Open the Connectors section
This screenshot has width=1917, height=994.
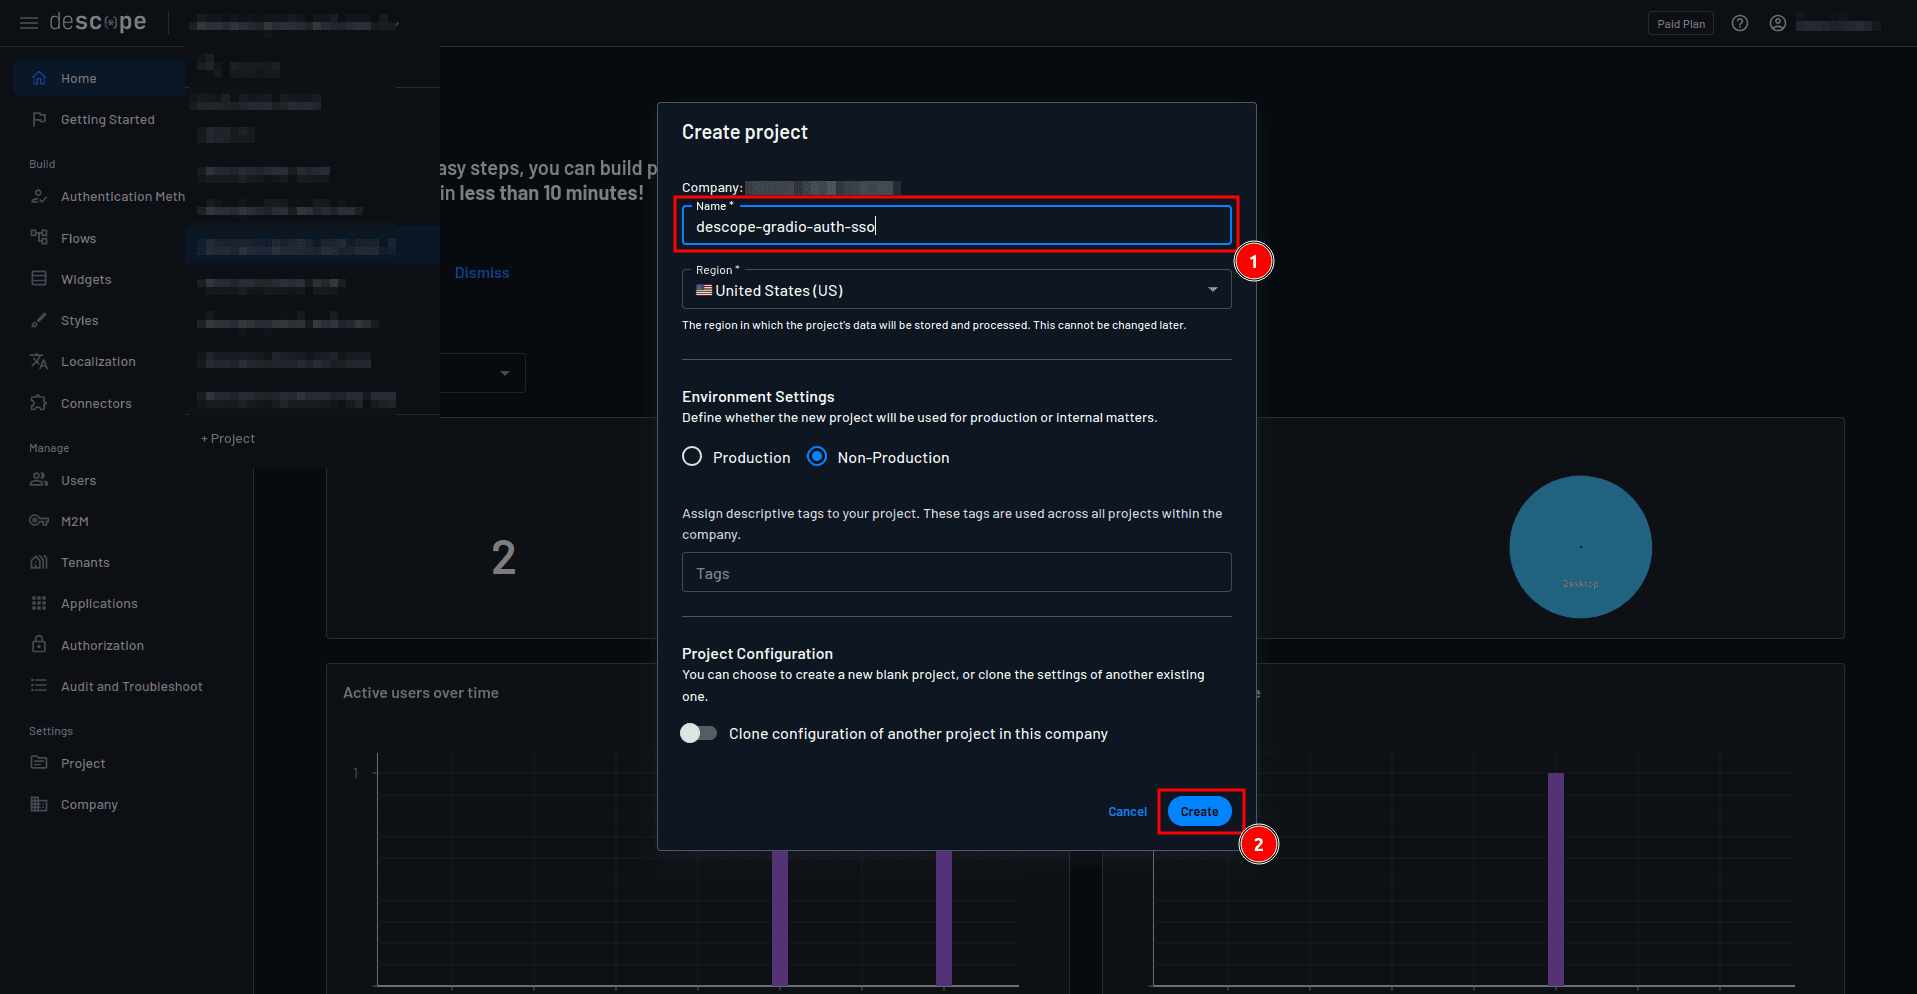tap(95, 403)
